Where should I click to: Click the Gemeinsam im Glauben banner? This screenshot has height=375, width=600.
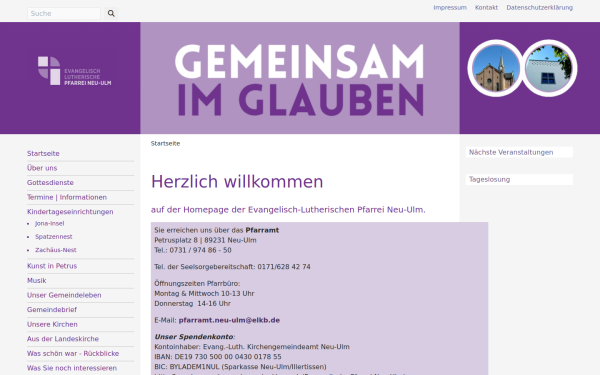[x=300, y=78]
